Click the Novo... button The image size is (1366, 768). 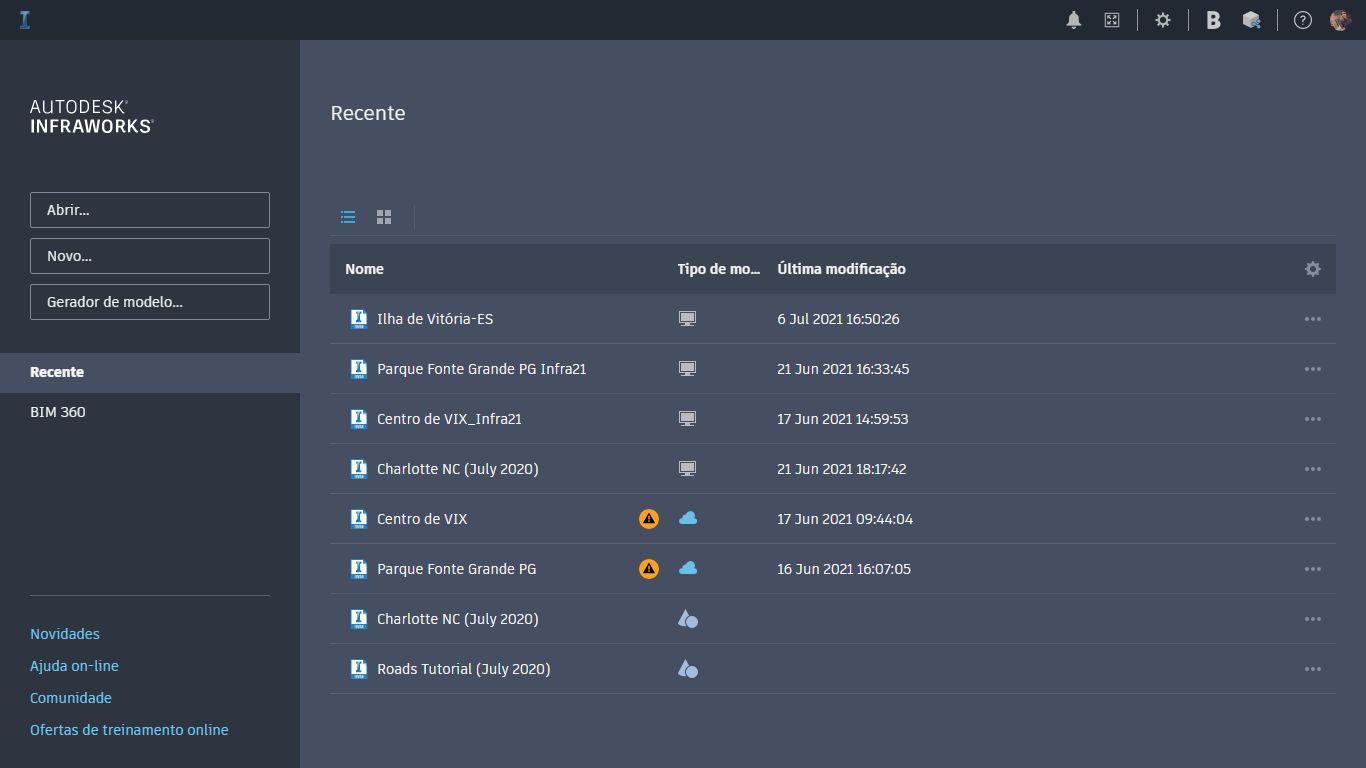[x=150, y=256]
